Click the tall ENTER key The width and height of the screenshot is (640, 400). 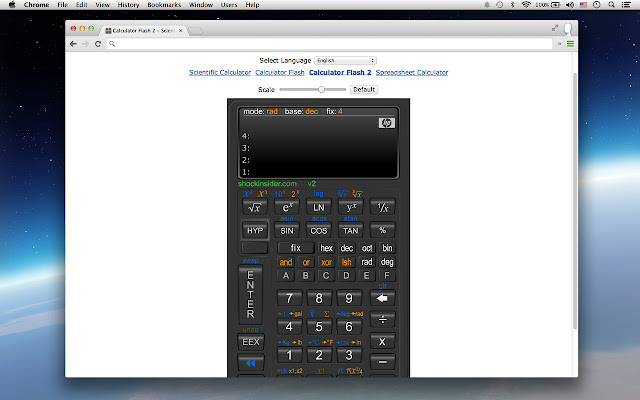pos(250,295)
